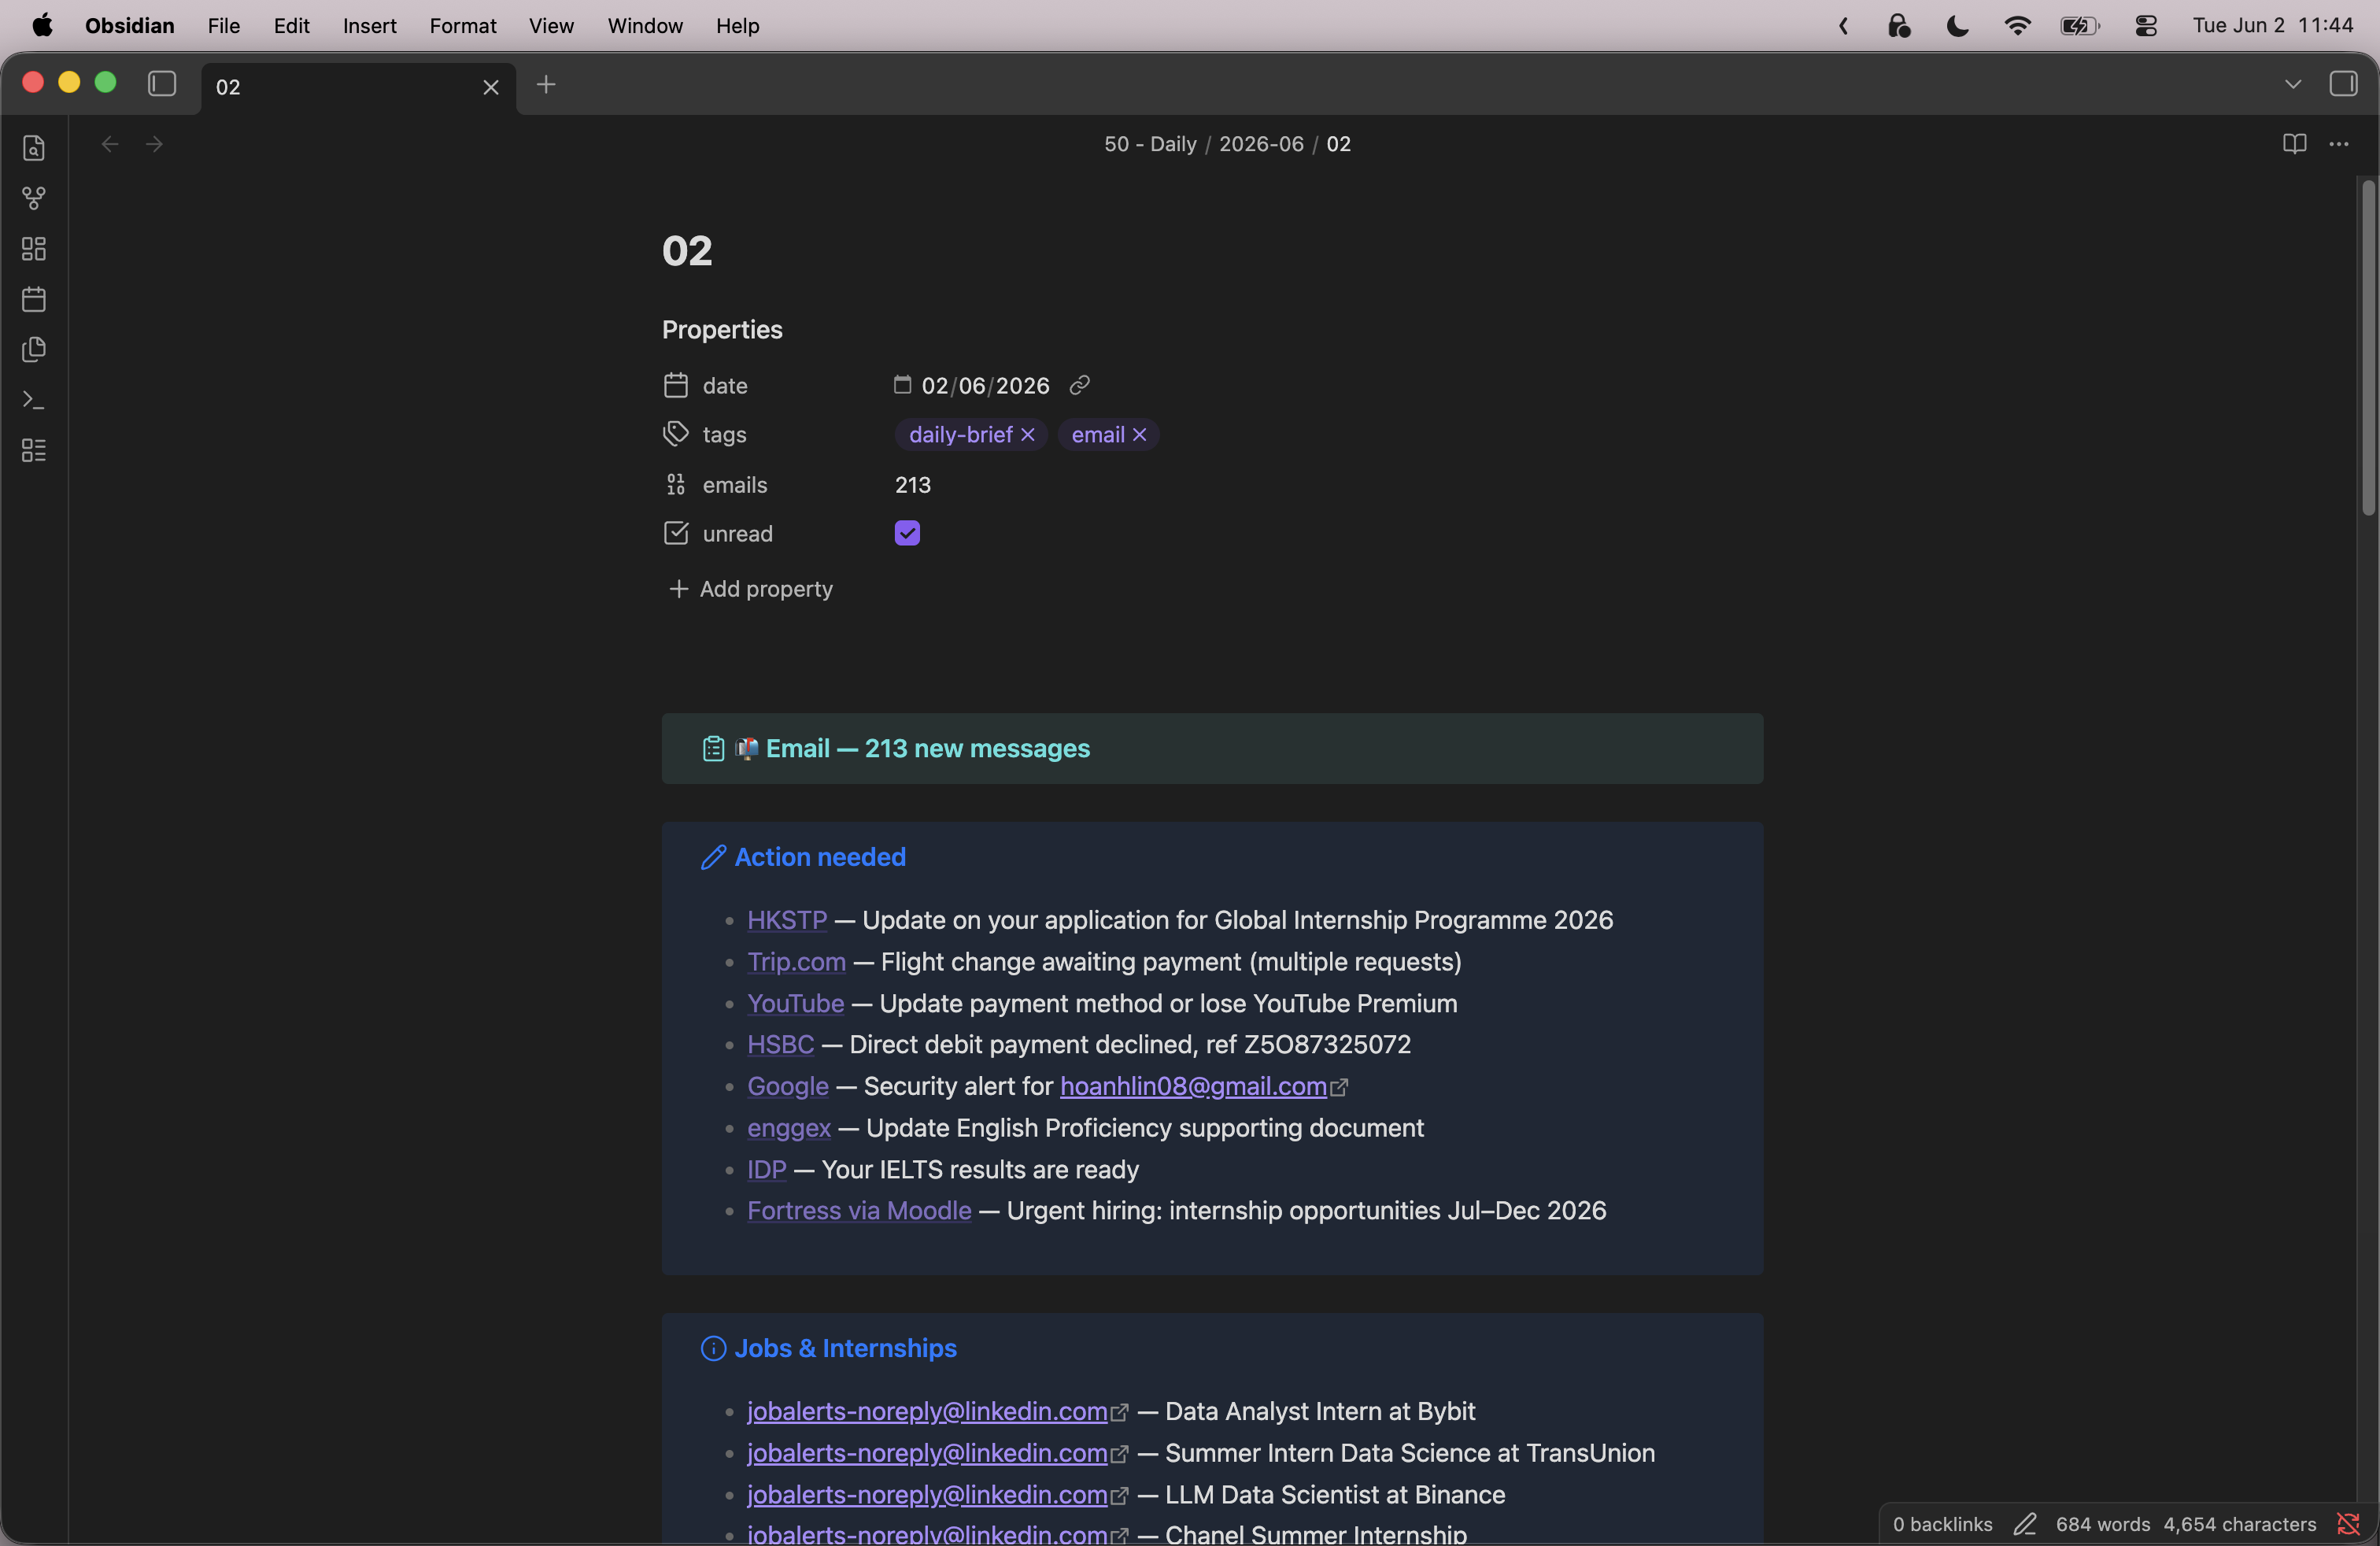
Task: Open canvas grid icon in ribbon
Action: [34, 249]
